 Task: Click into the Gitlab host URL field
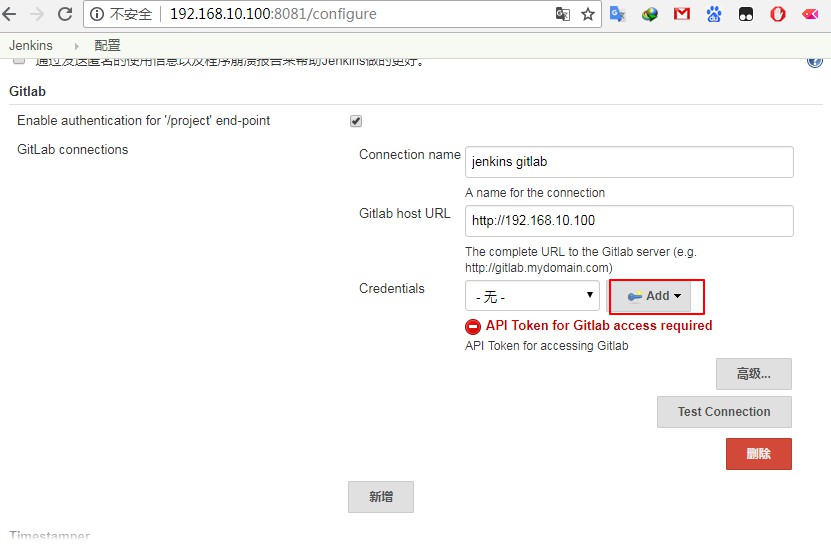pos(629,221)
